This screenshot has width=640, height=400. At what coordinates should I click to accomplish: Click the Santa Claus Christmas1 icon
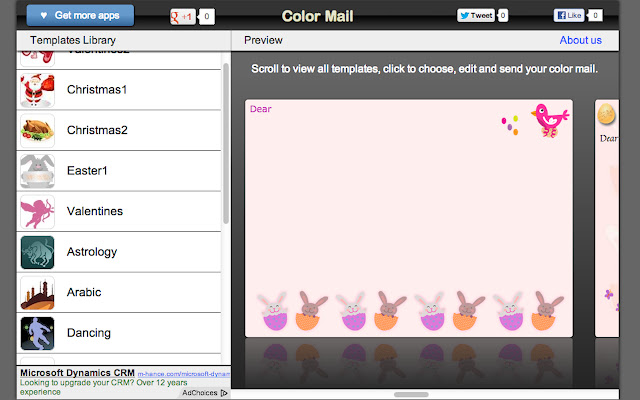pos(37,90)
